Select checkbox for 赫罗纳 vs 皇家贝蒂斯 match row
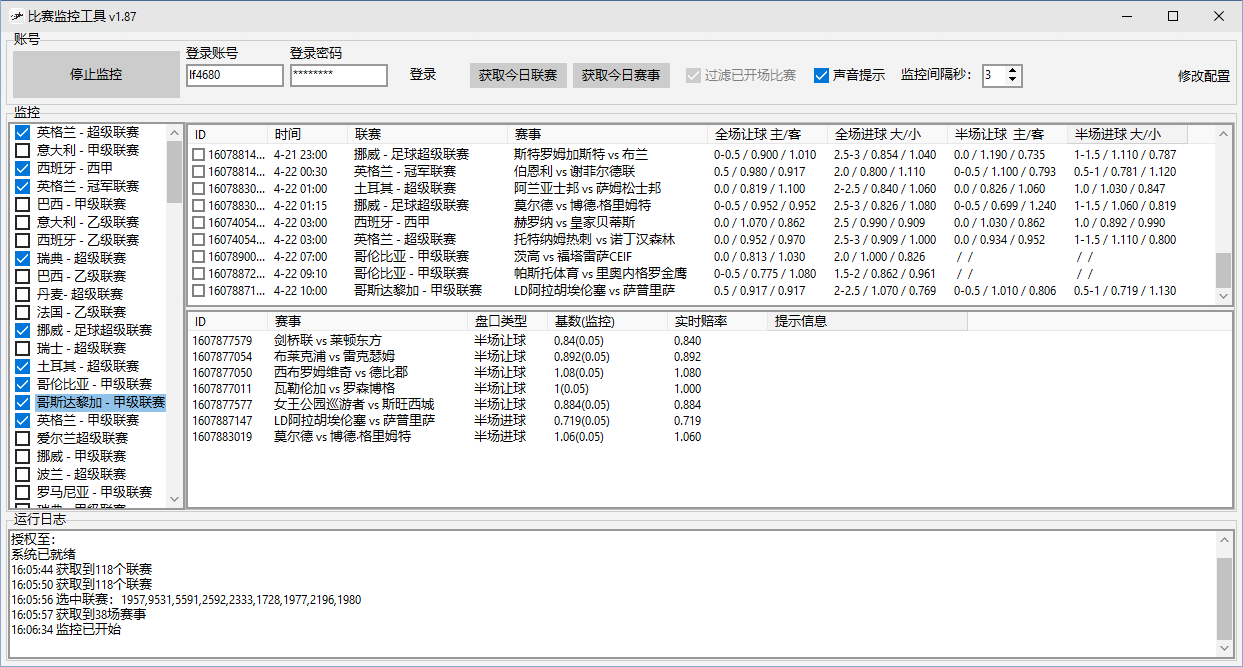Image resolution: width=1243 pixels, height=667 pixels. point(199,223)
